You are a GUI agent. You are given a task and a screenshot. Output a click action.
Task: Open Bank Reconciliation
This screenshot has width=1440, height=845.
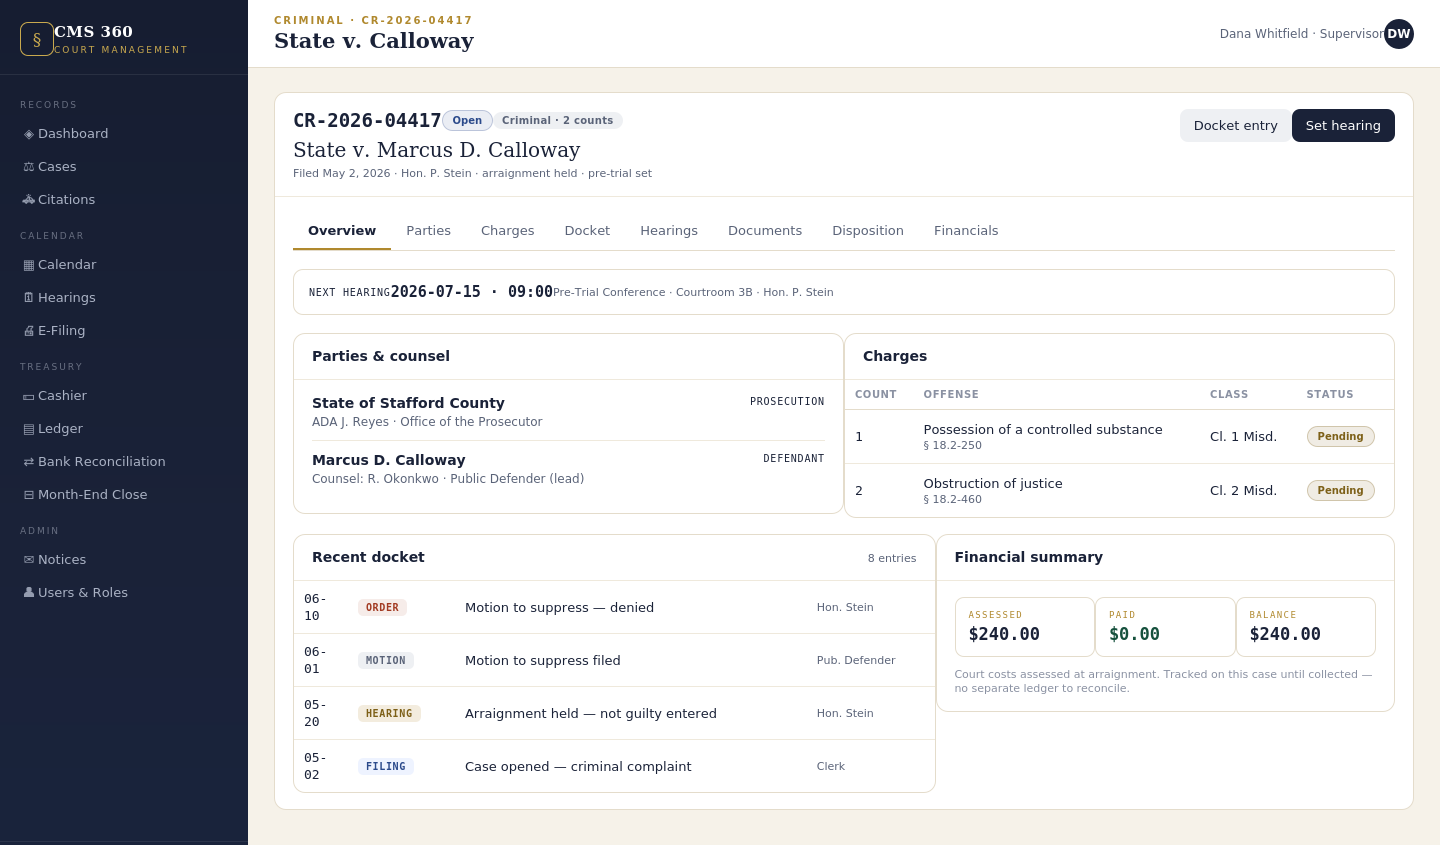(x=124, y=462)
